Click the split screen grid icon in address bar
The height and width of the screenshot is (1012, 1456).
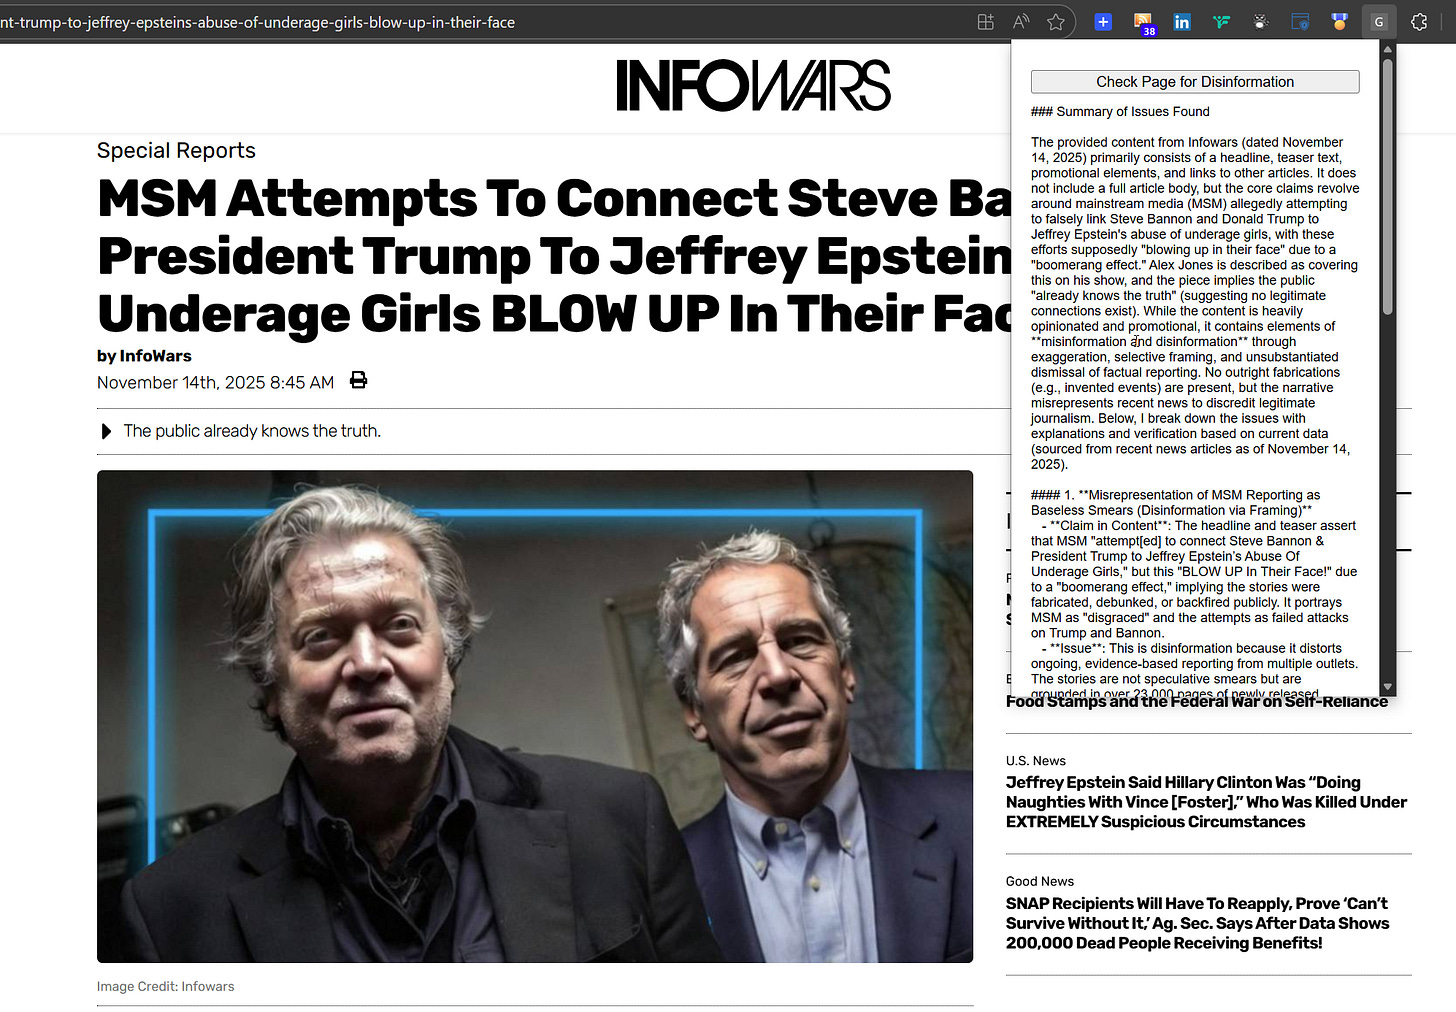[x=985, y=22]
